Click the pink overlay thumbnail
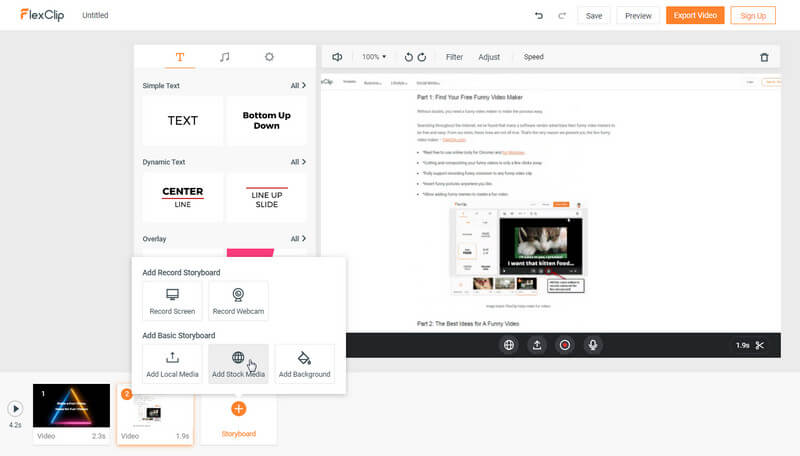The height and width of the screenshot is (456, 800). (x=250, y=252)
